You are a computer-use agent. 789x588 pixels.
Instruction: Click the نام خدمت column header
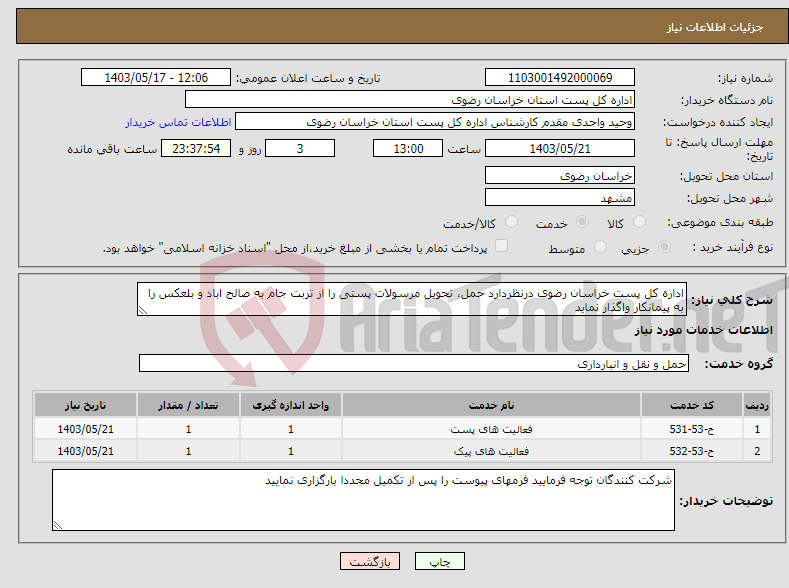click(491, 405)
